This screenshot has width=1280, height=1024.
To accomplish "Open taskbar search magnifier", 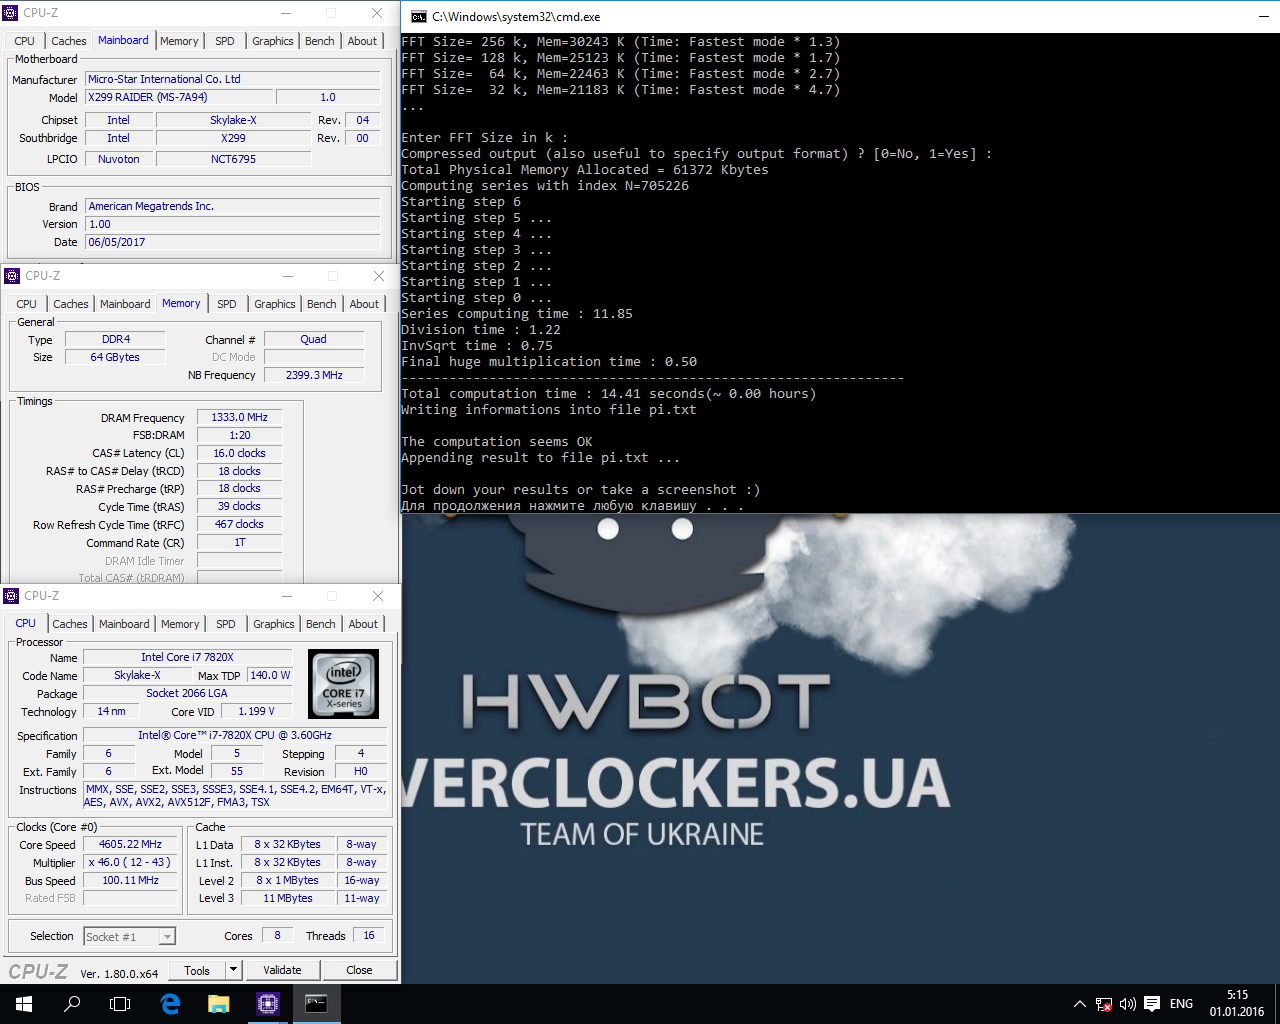I will pos(72,1004).
